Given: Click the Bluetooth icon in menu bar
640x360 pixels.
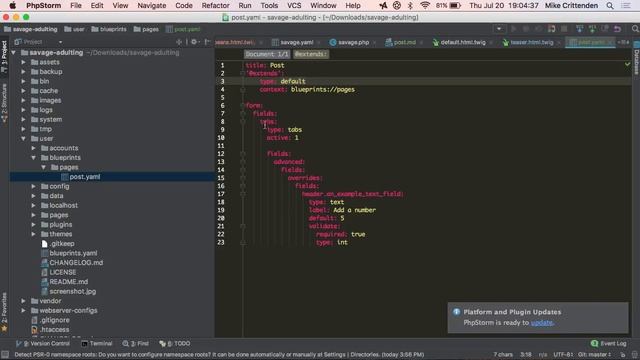Looking at the screenshot, I should [x=410, y=5].
